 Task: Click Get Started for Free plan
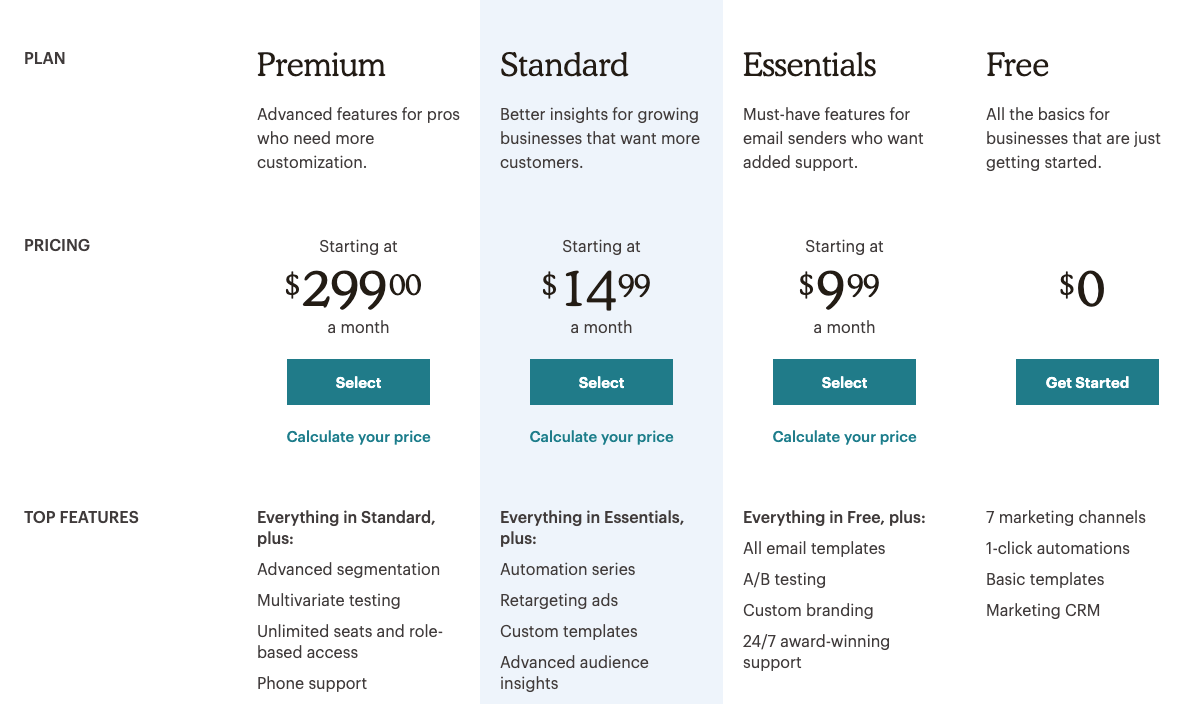(x=1087, y=382)
